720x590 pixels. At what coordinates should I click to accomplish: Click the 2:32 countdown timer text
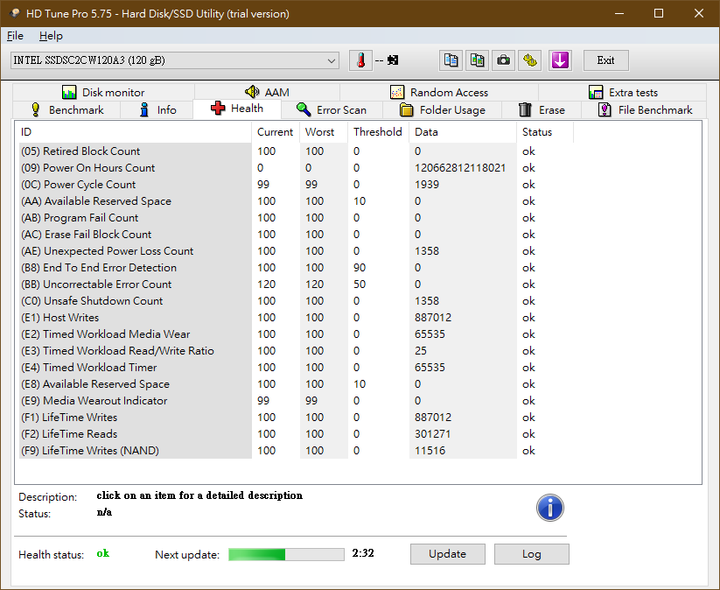363,553
